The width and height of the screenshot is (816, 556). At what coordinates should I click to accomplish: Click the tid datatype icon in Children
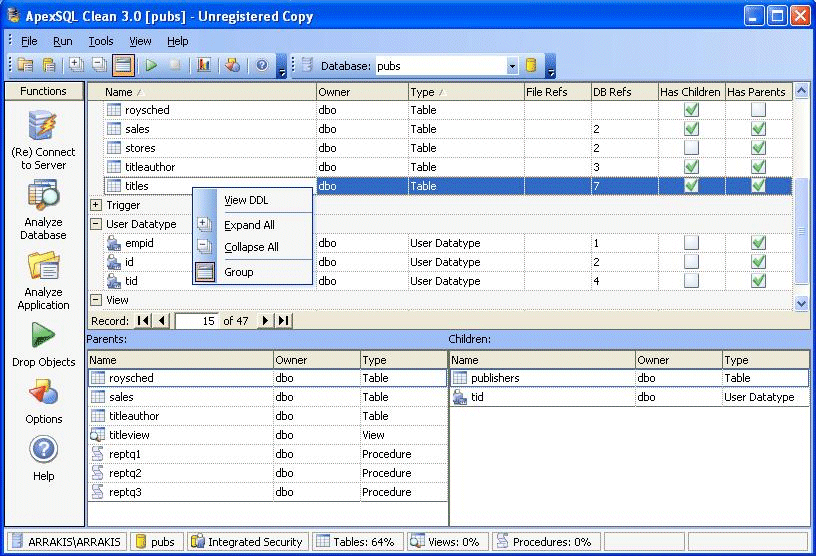click(x=460, y=397)
